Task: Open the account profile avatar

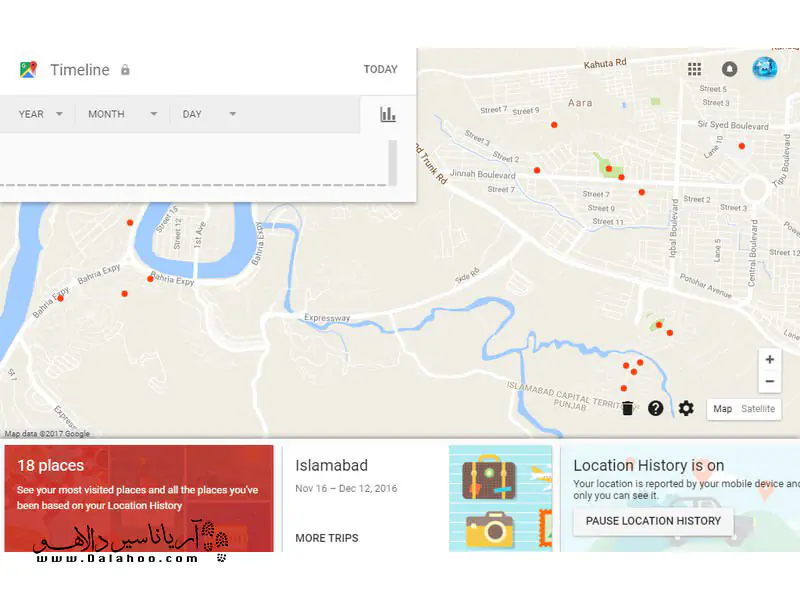Action: click(764, 68)
